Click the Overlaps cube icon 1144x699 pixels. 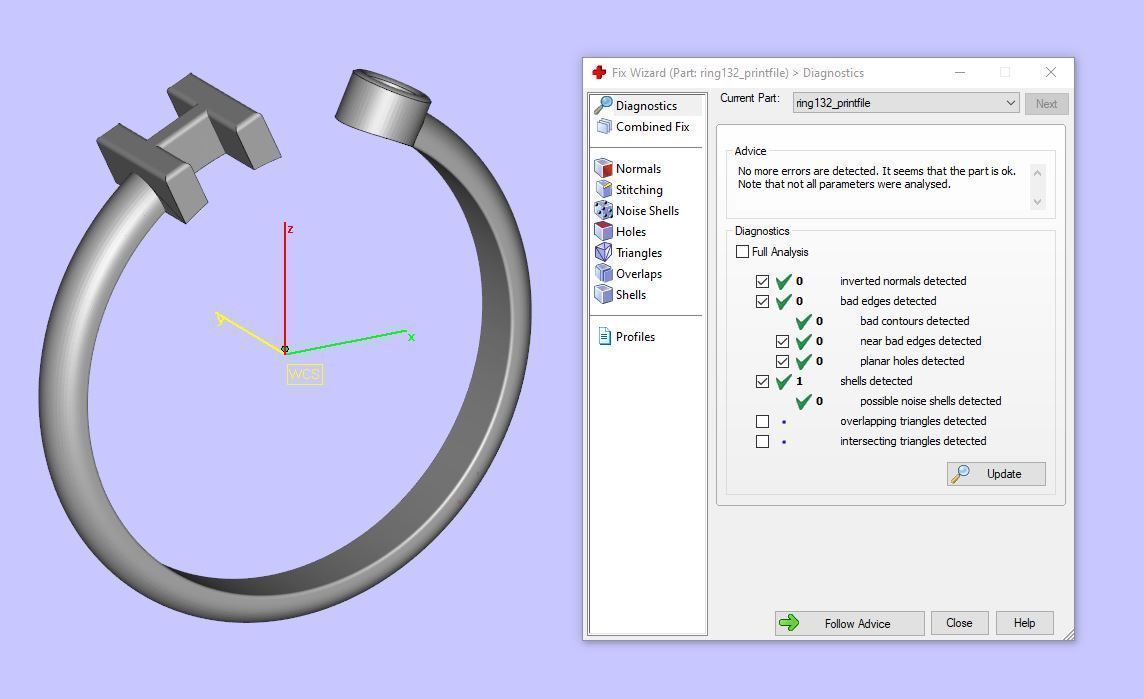point(603,273)
